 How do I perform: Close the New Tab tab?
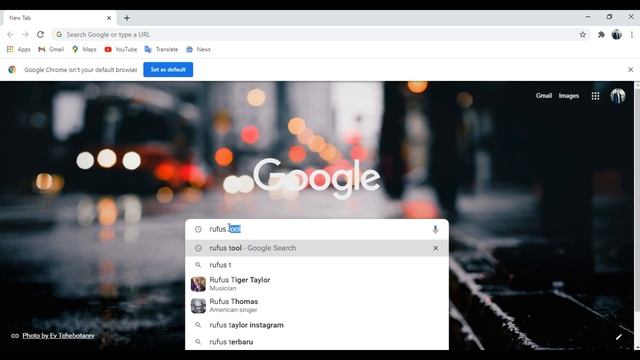click(x=109, y=18)
